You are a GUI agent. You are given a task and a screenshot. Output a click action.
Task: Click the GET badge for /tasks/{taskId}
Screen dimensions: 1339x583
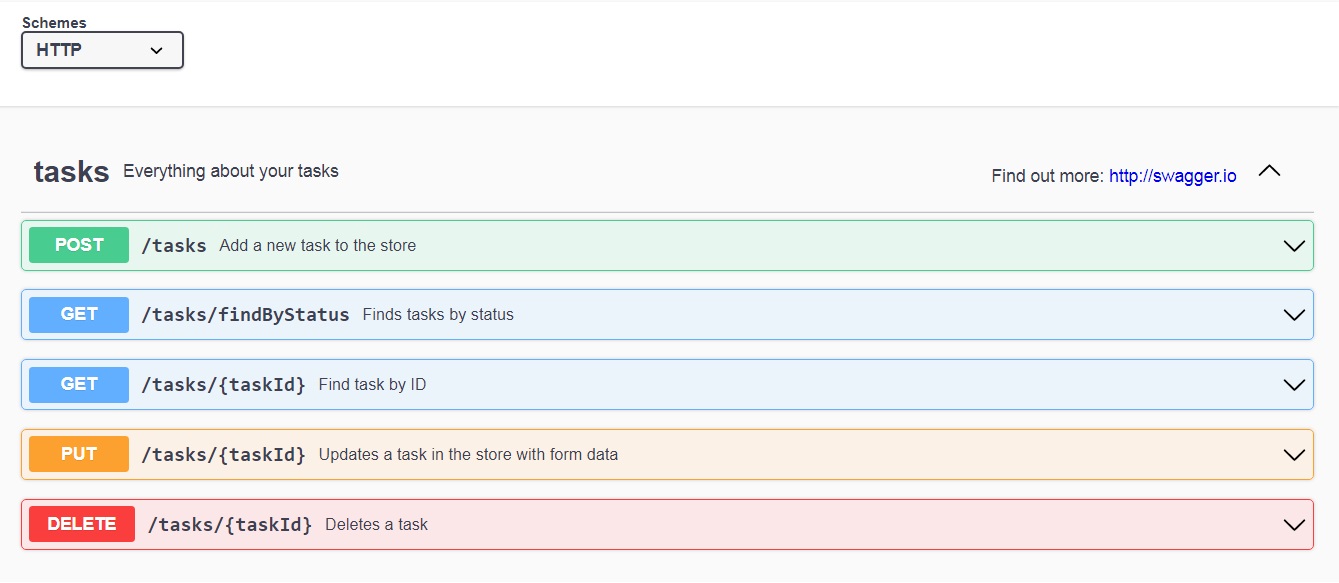point(79,384)
